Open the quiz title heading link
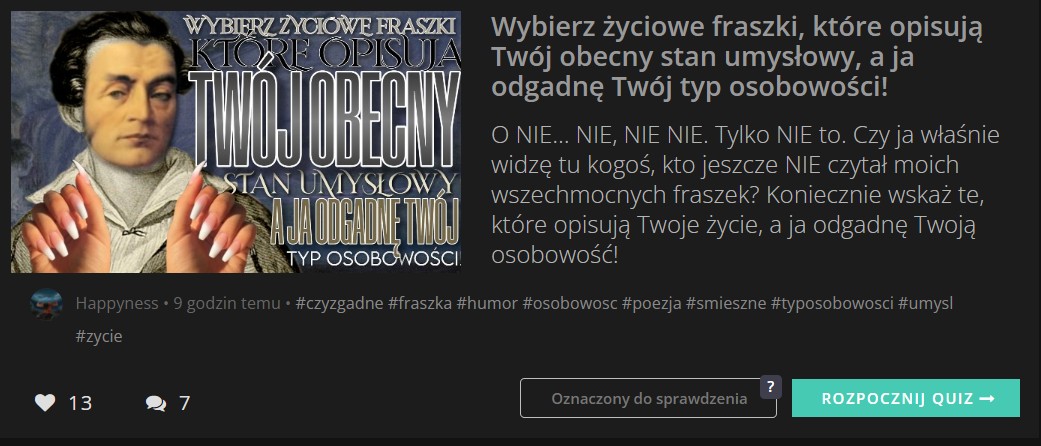The image size is (1041, 446). click(x=738, y=57)
